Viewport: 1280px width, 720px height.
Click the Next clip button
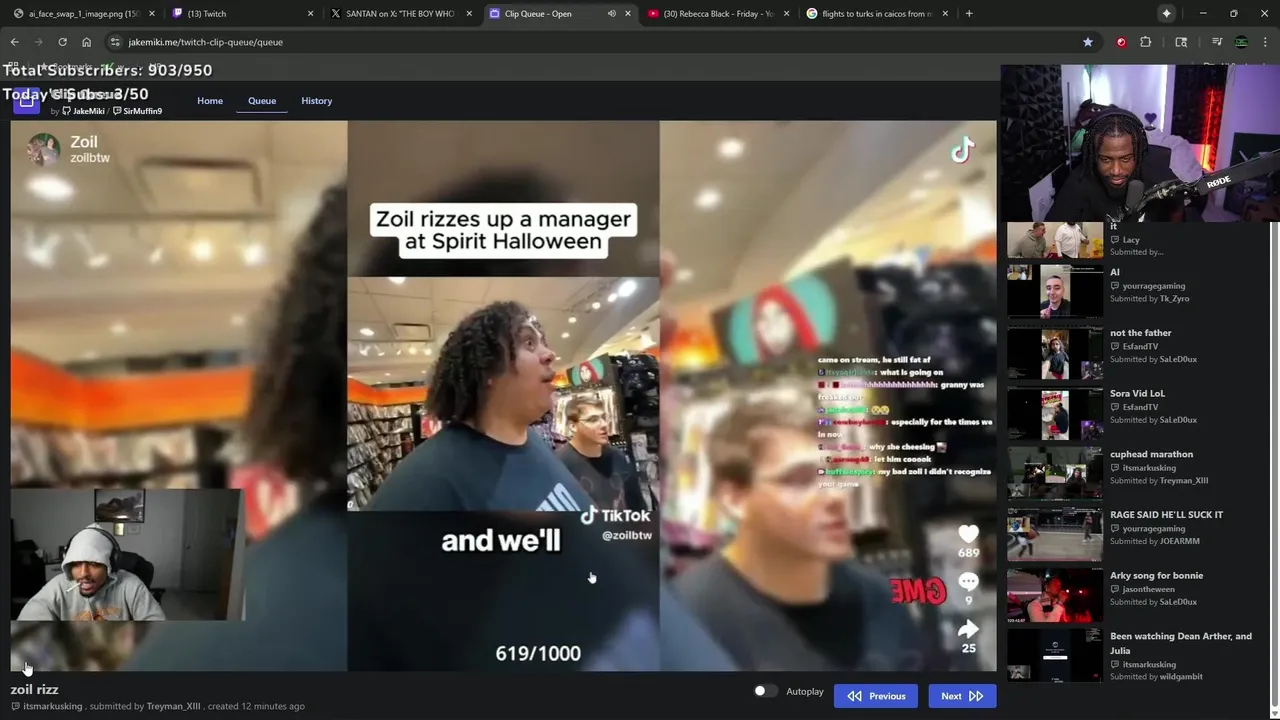[x=962, y=696]
